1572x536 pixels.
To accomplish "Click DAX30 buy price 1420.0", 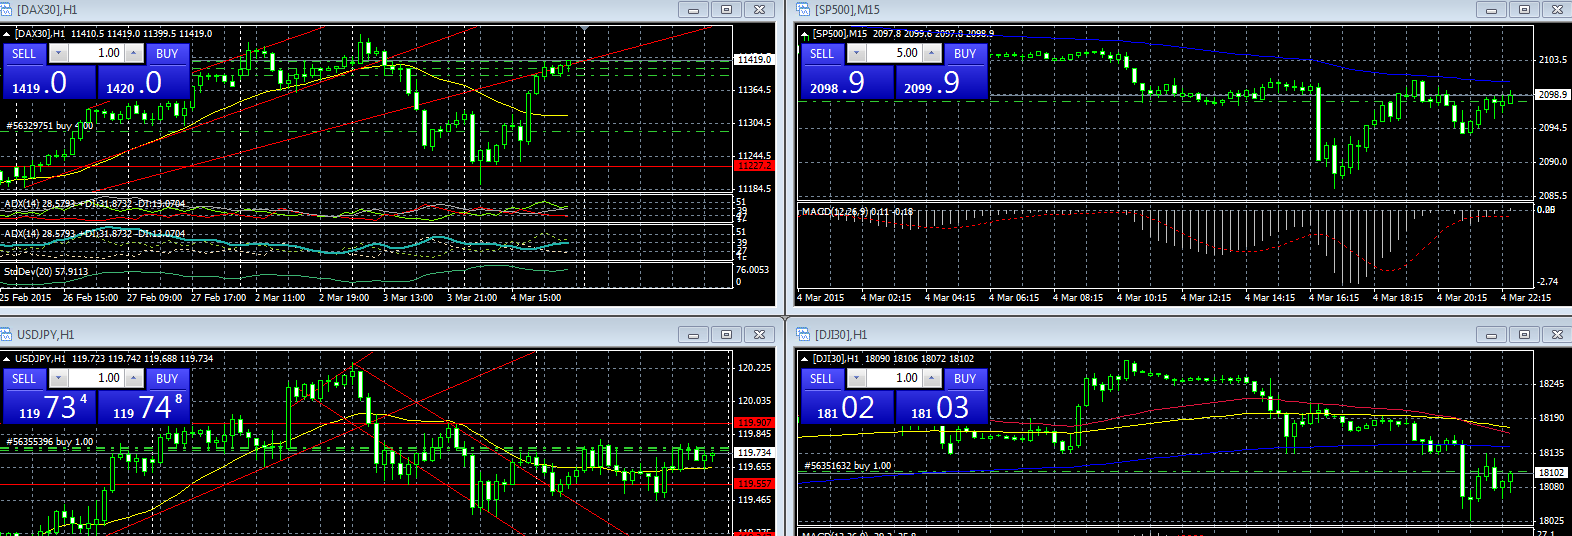I will [143, 83].
